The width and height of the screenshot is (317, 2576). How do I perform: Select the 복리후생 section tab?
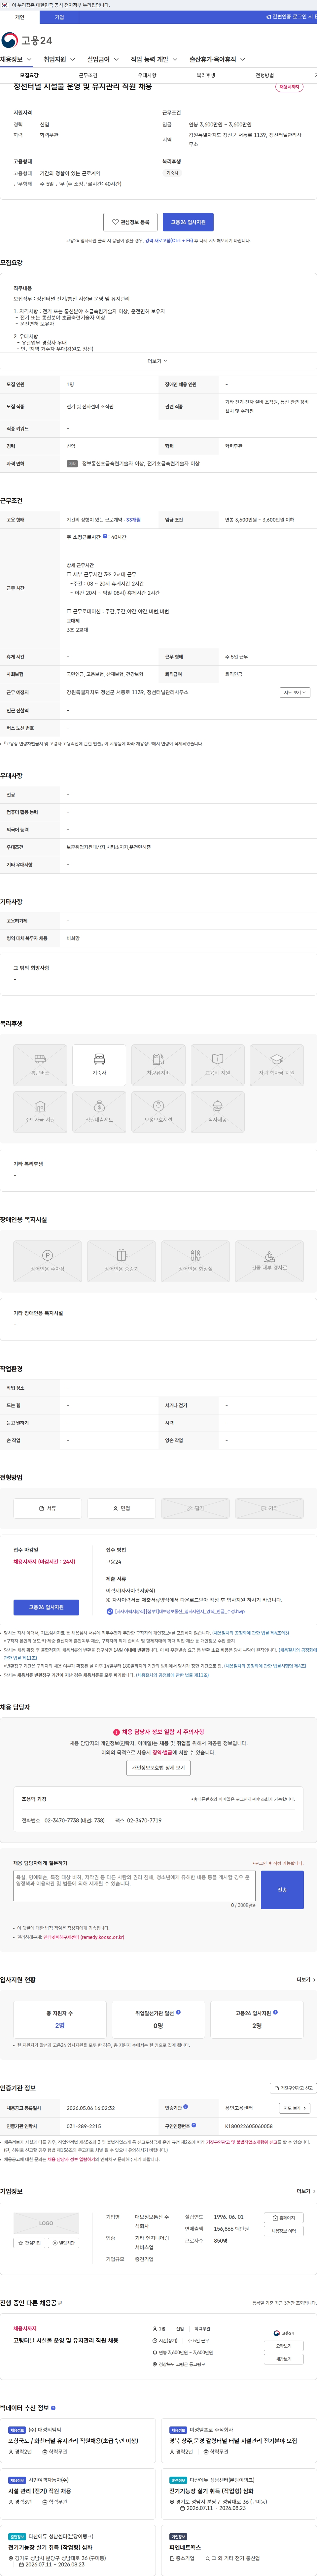pyautogui.click(x=206, y=75)
